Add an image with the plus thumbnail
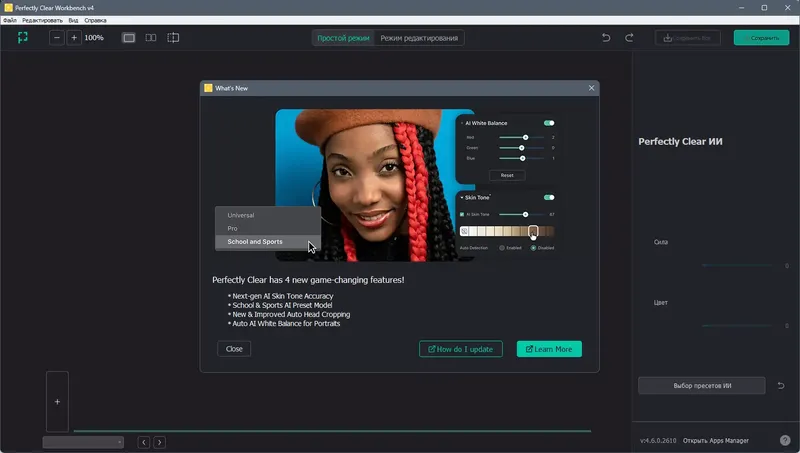 (x=57, y=402)
